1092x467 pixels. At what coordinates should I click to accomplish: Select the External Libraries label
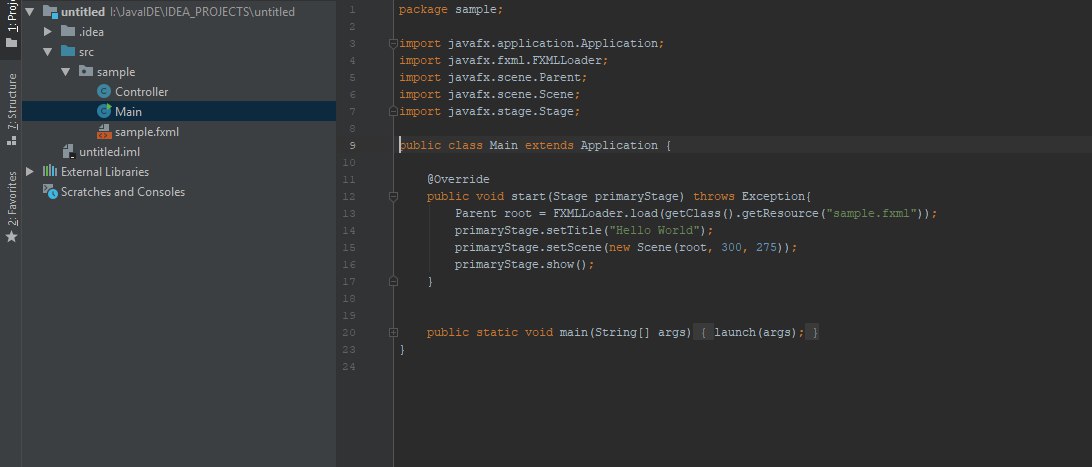click(105, 172)
